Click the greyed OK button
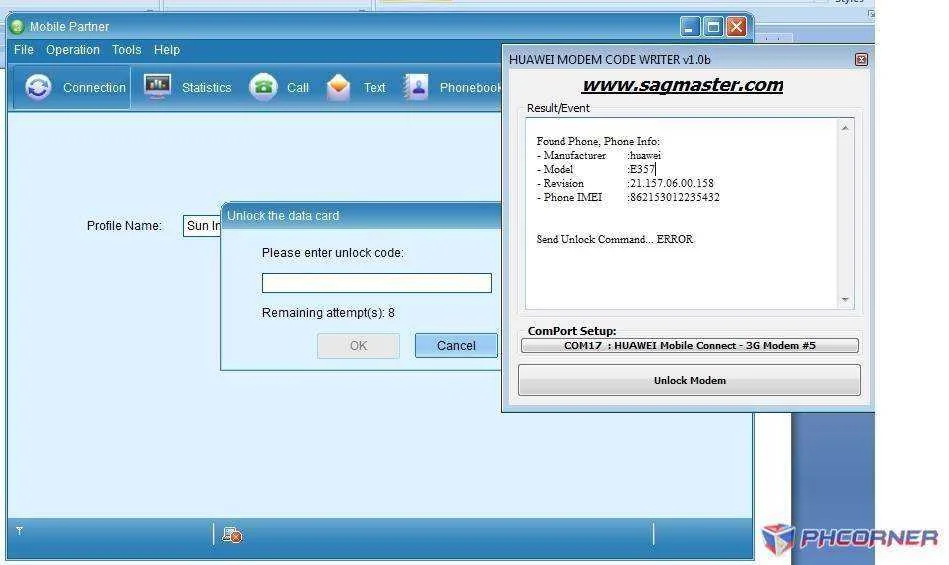 click(358, 345)
